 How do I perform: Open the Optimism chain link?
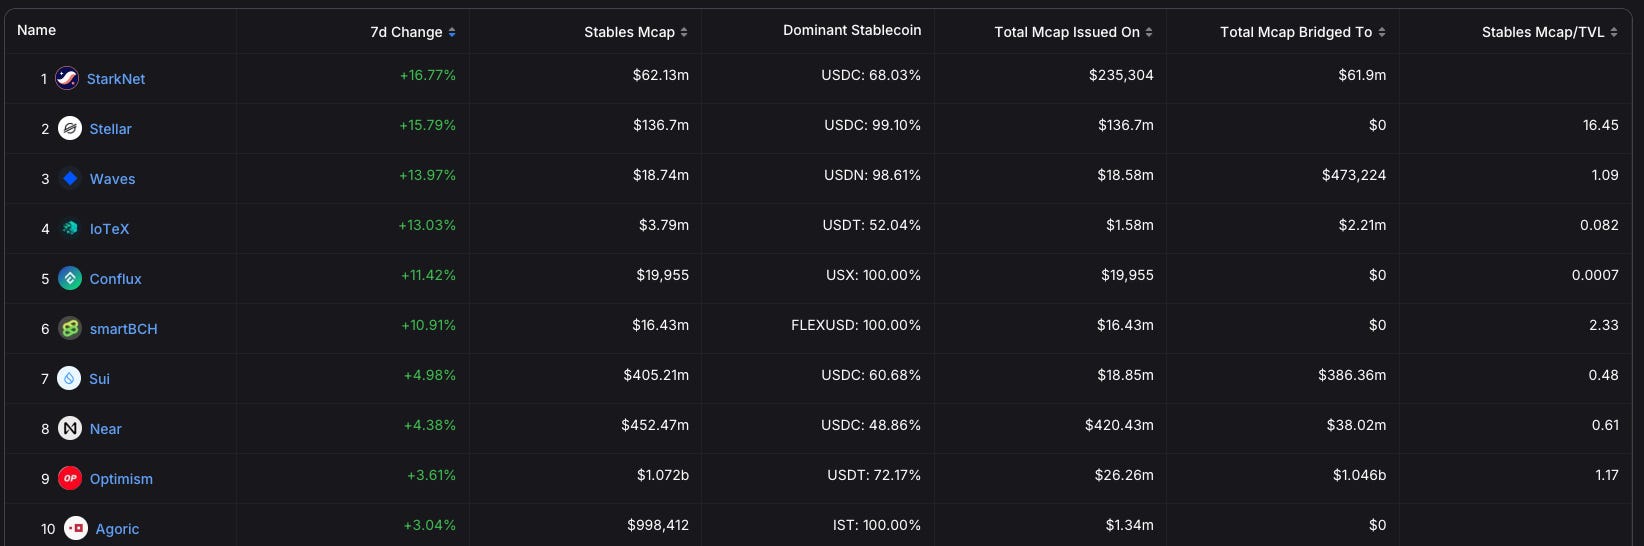[x=121, y=479]
